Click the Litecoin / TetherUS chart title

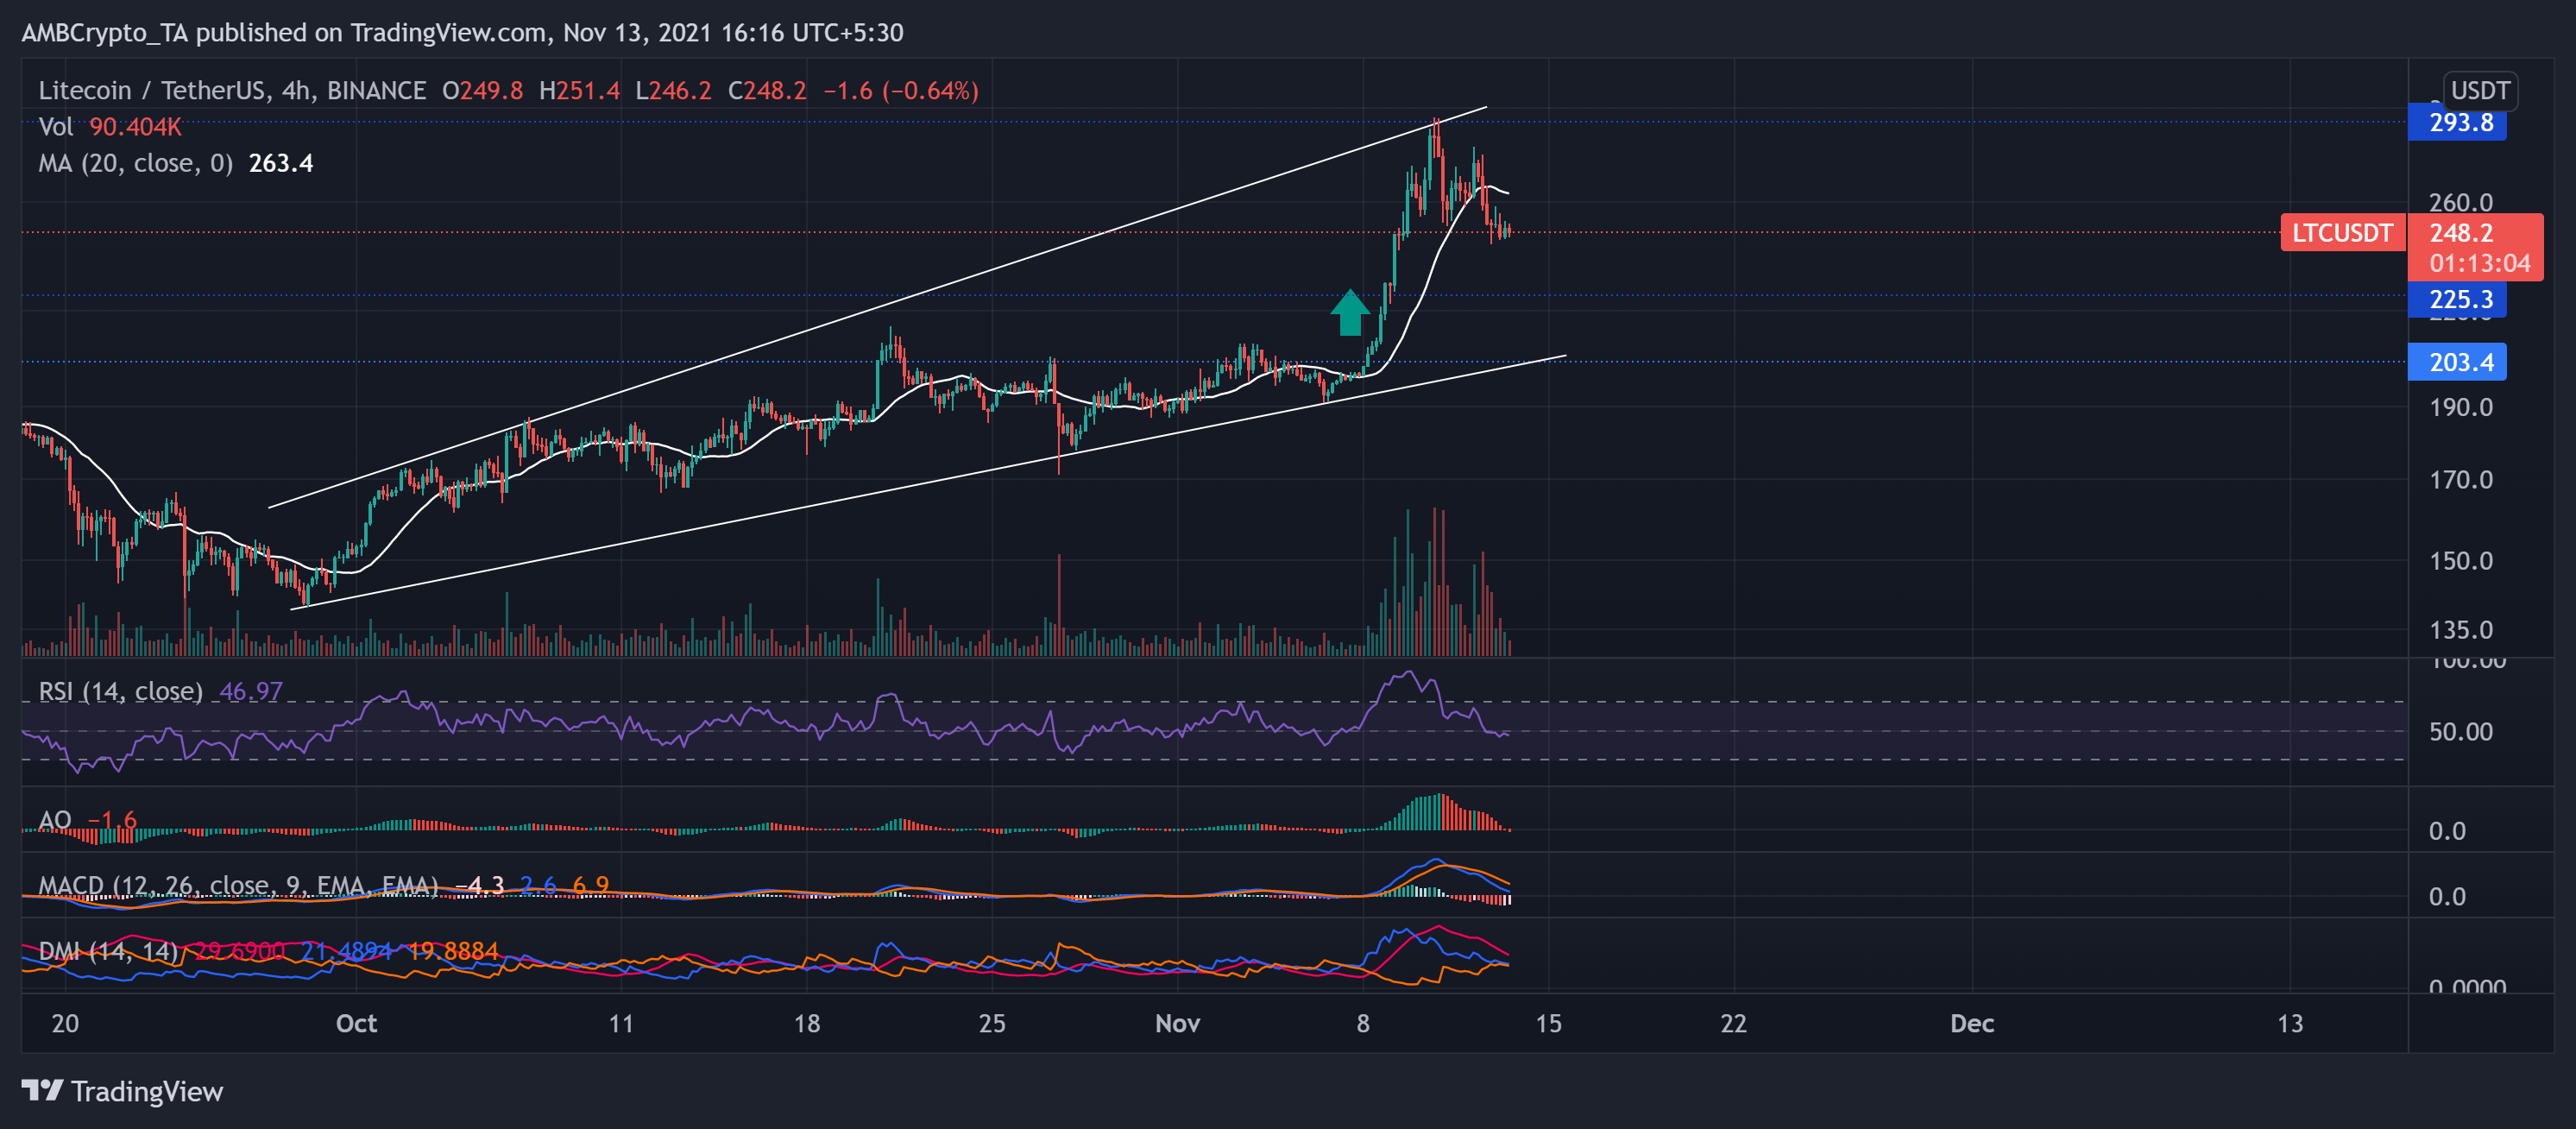[x=232, y=91]
